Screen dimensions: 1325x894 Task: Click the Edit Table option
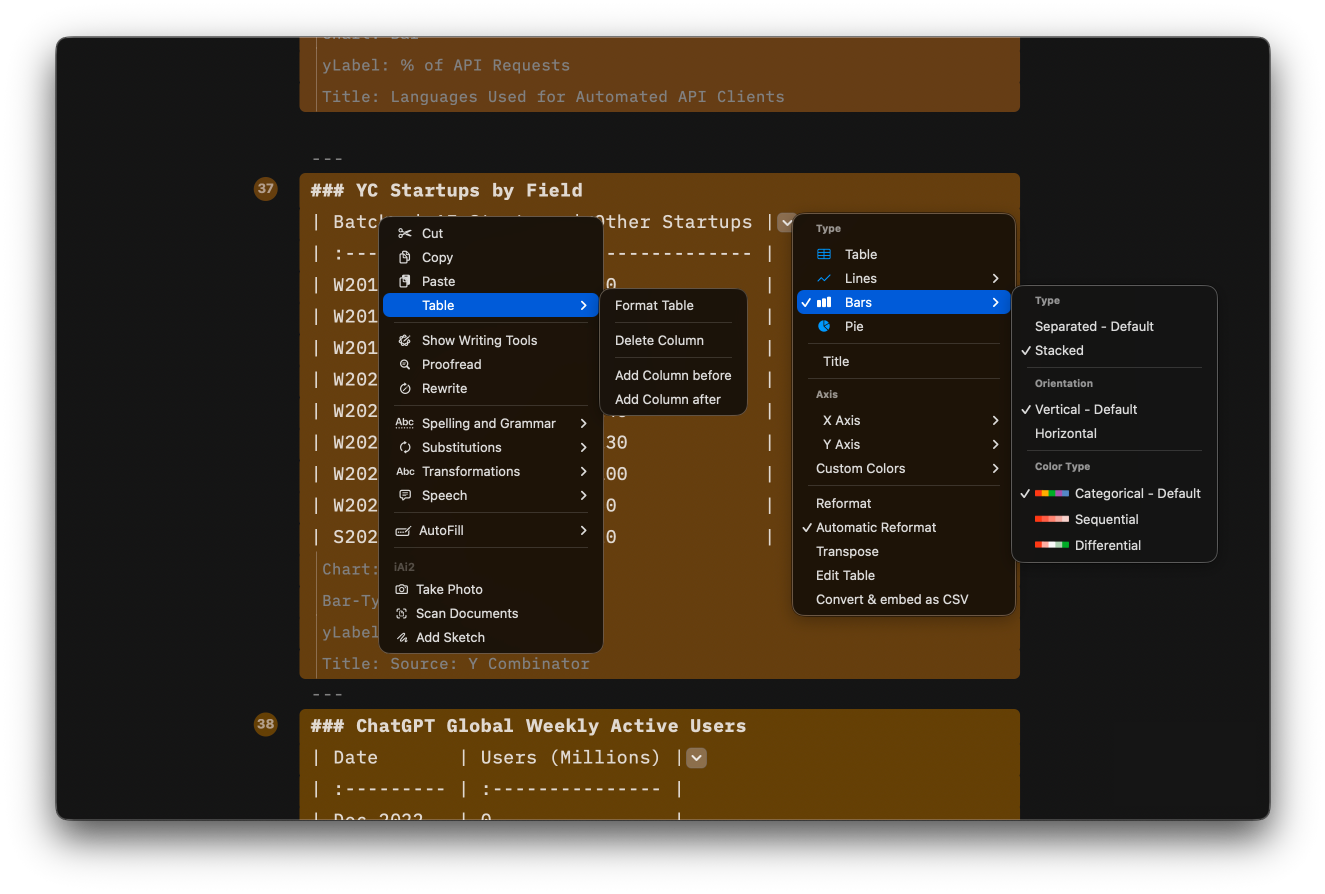[845, 575]
